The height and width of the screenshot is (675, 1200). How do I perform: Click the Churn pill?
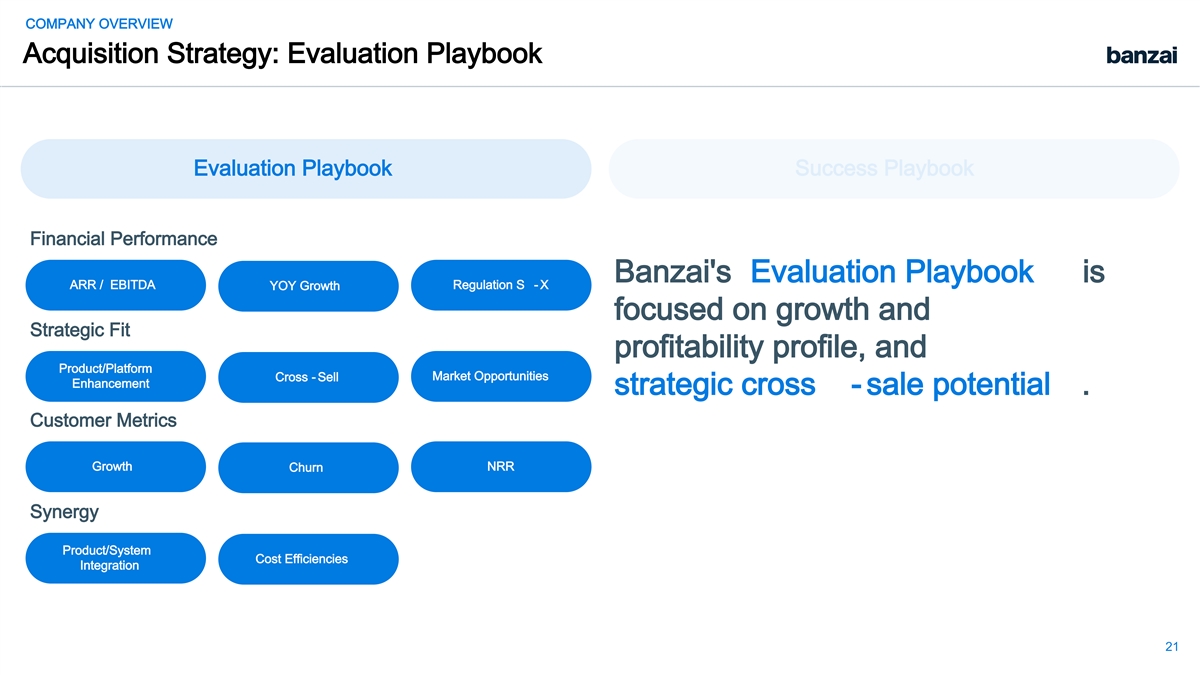[305, 468]
